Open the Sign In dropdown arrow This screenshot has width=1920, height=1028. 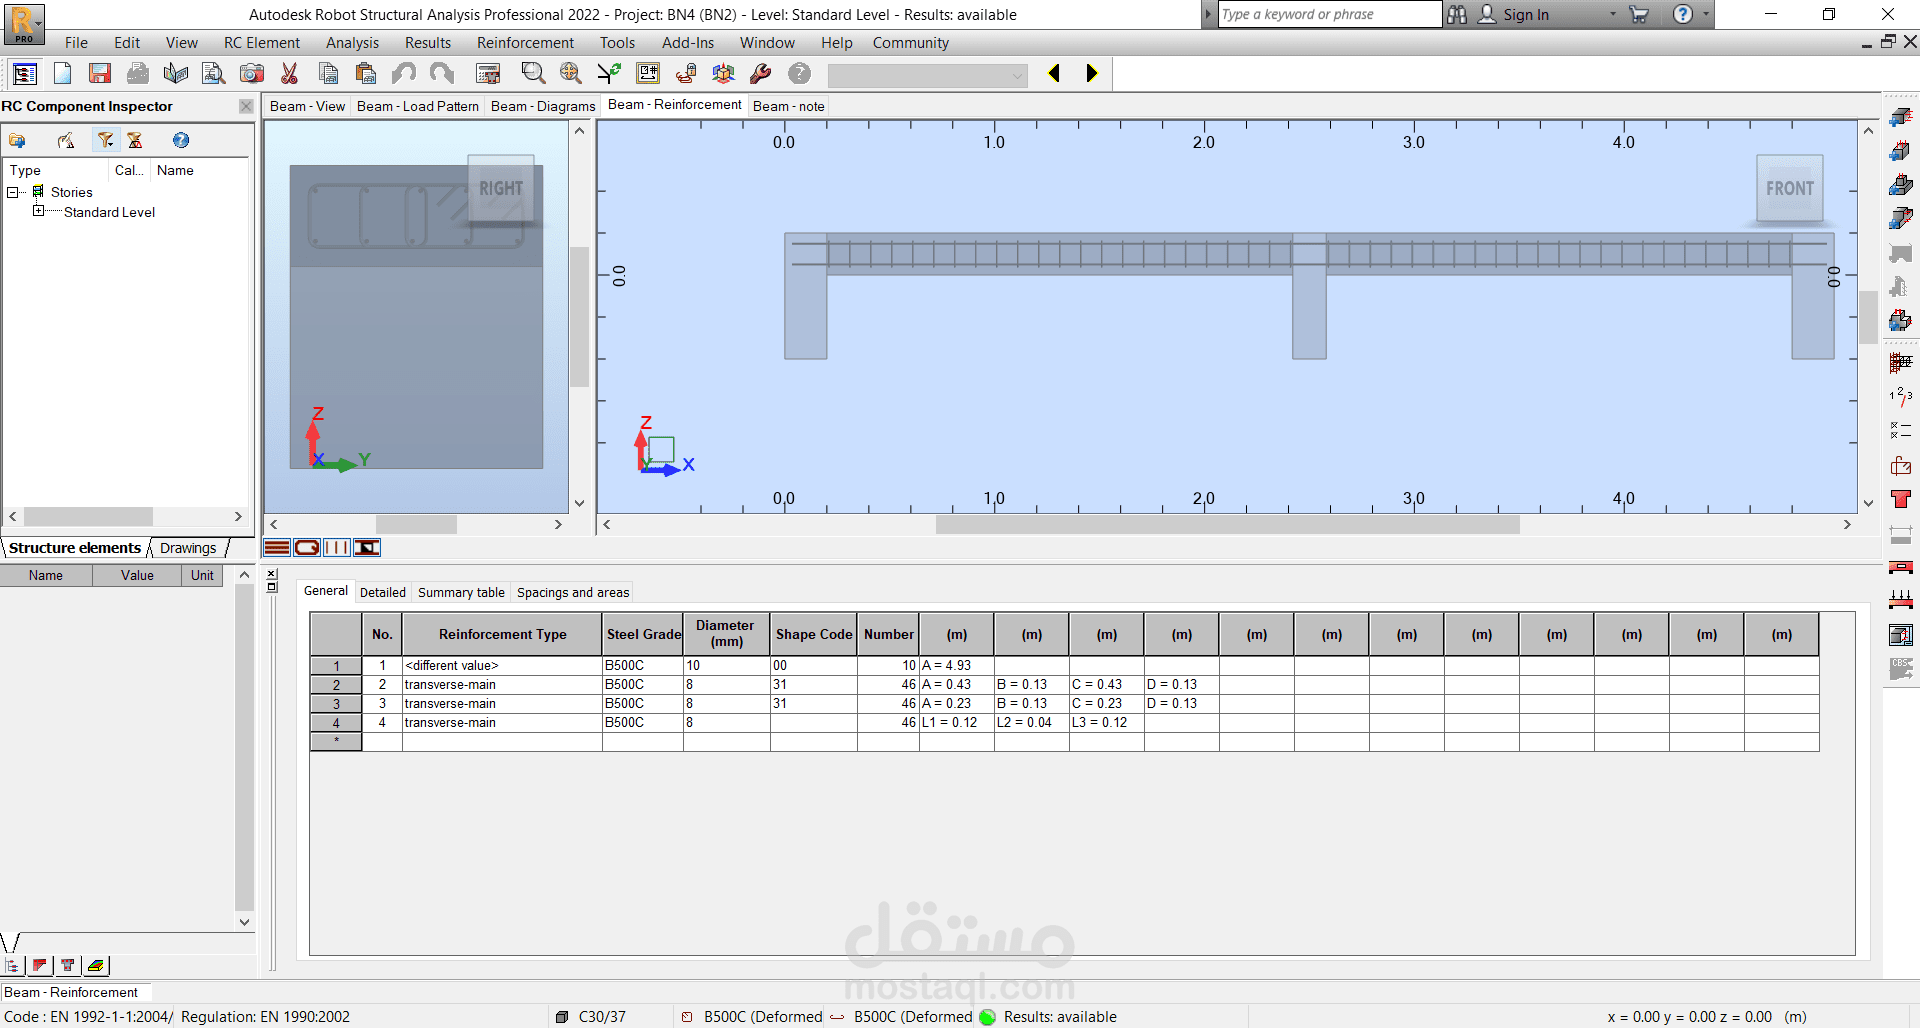[x=1613, y=14]
